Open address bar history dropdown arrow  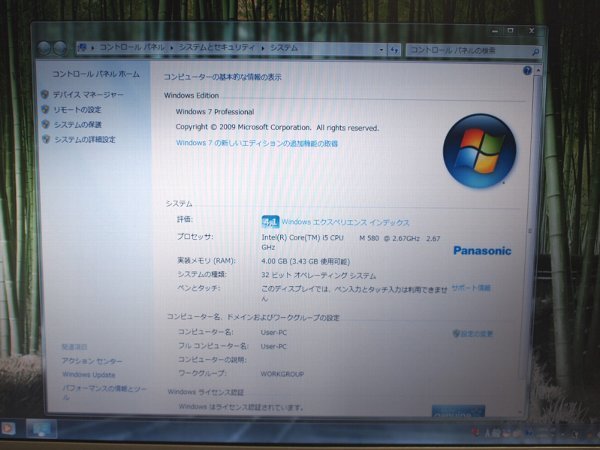click(382, 50)
